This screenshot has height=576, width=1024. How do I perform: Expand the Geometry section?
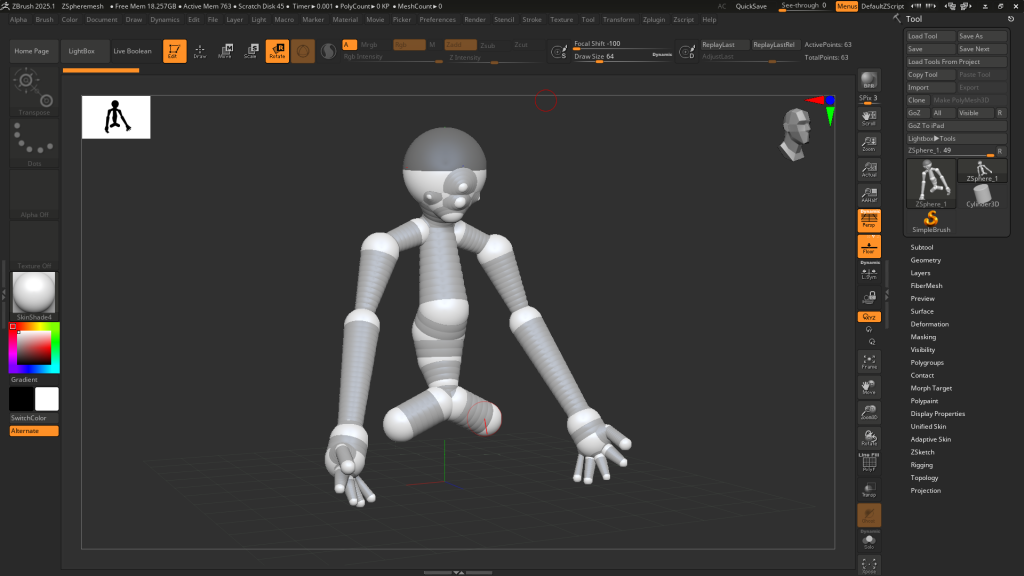click(x=925, y=260)
